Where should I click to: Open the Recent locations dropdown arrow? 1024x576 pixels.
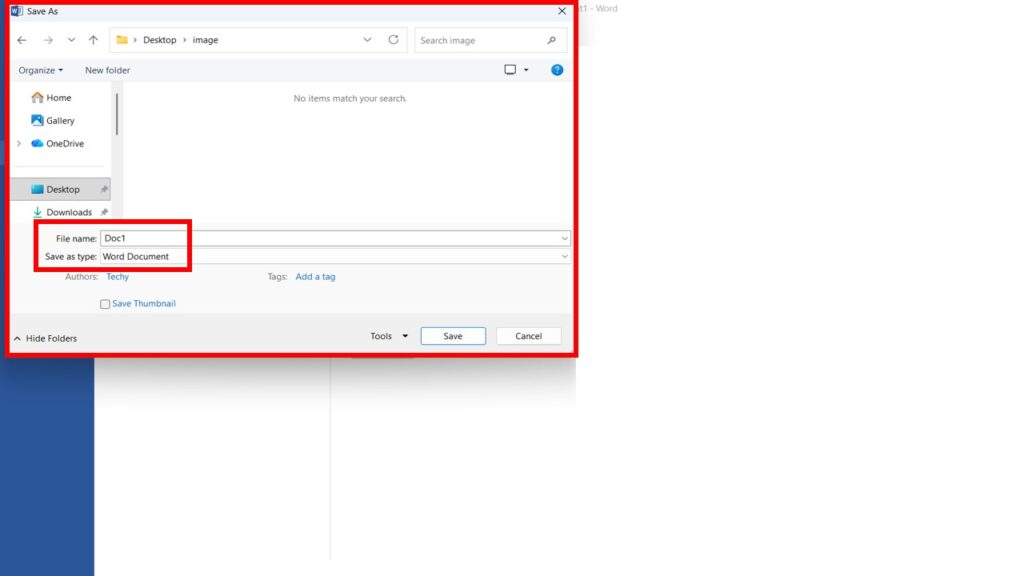tap(71, 40)
